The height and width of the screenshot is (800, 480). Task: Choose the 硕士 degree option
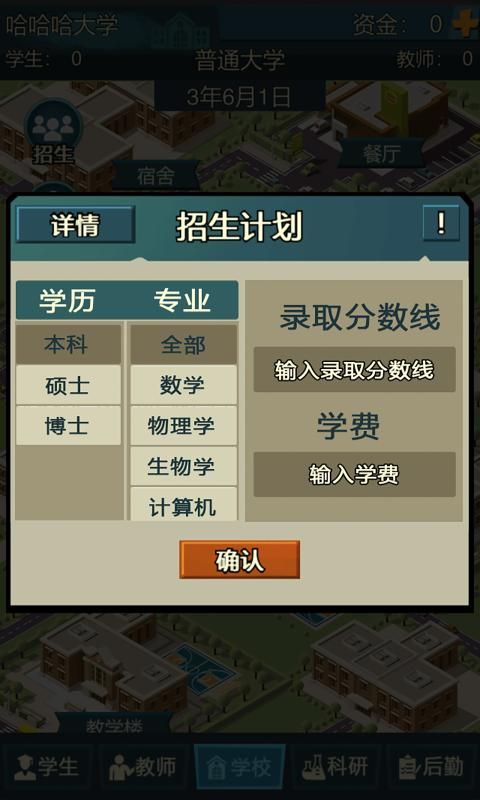click(x=68, y=385)
